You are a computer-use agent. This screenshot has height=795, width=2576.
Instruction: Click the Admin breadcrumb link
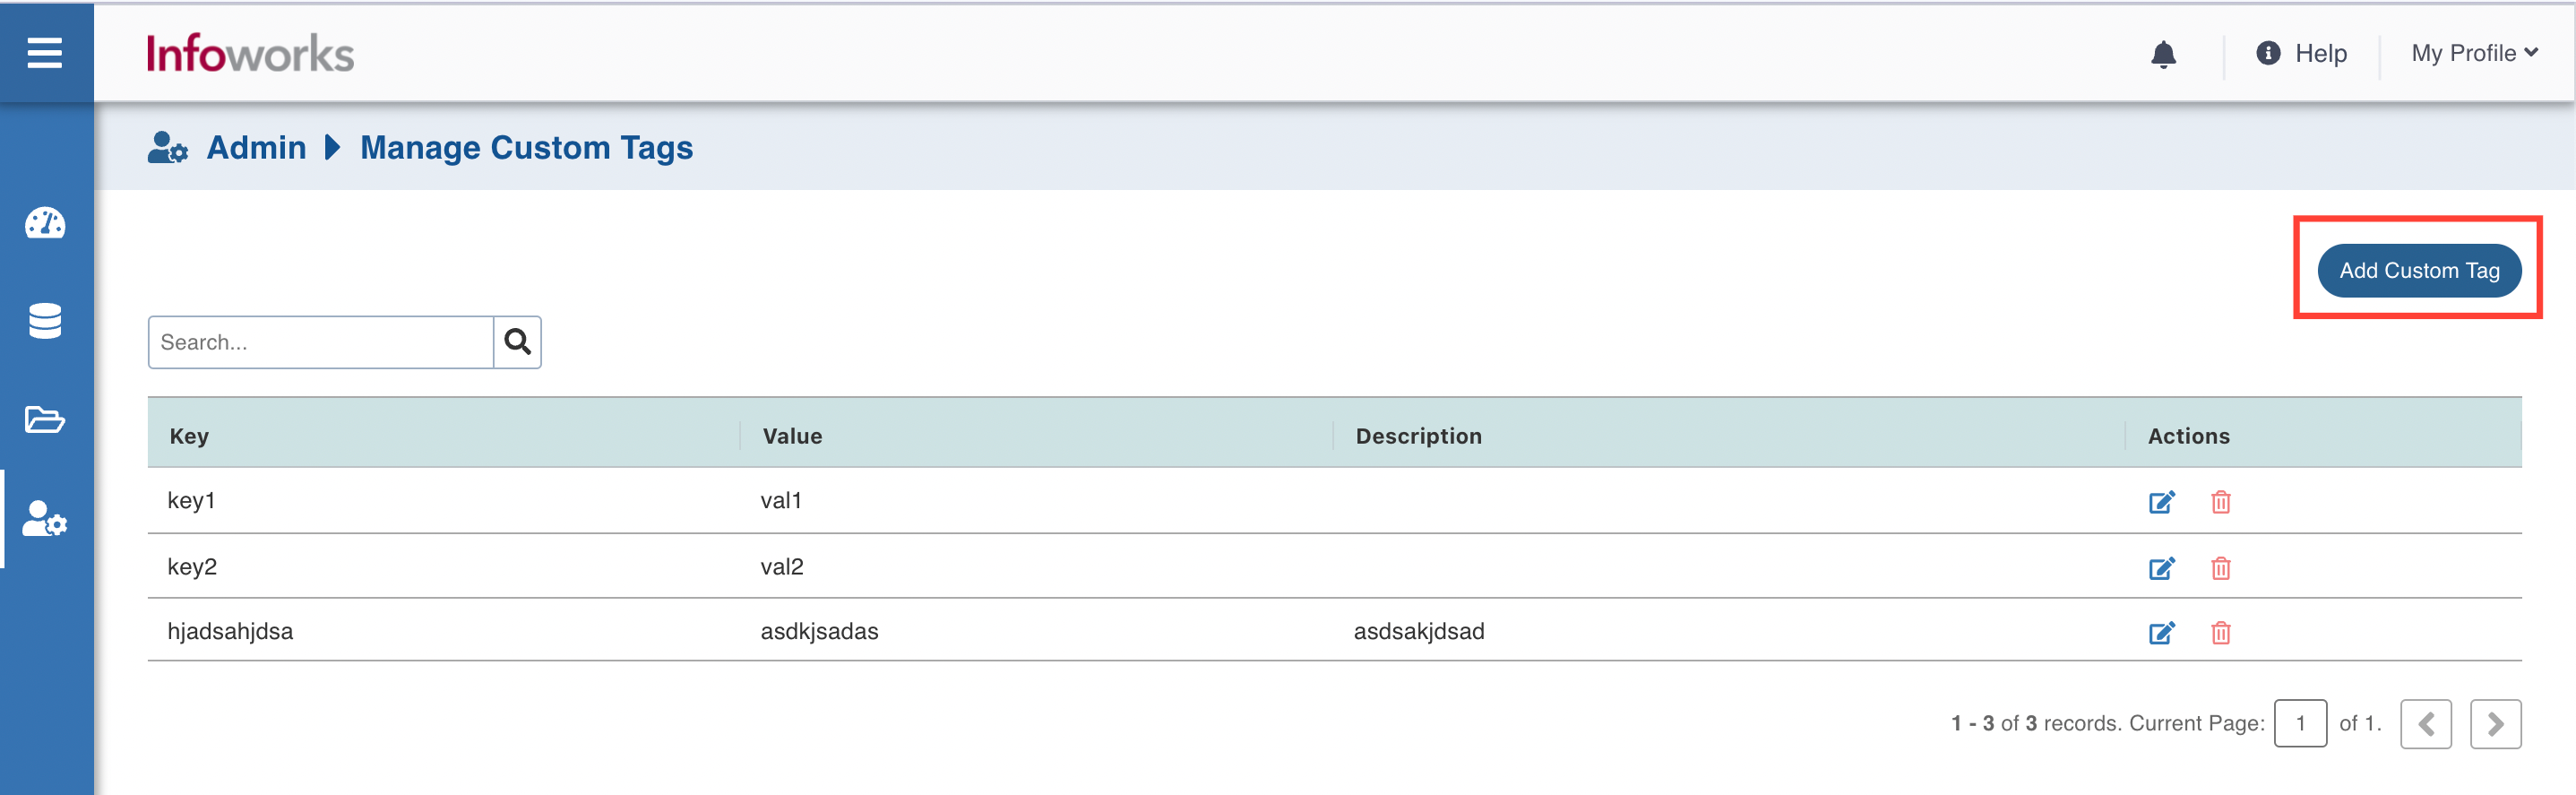tap(256, 148)
